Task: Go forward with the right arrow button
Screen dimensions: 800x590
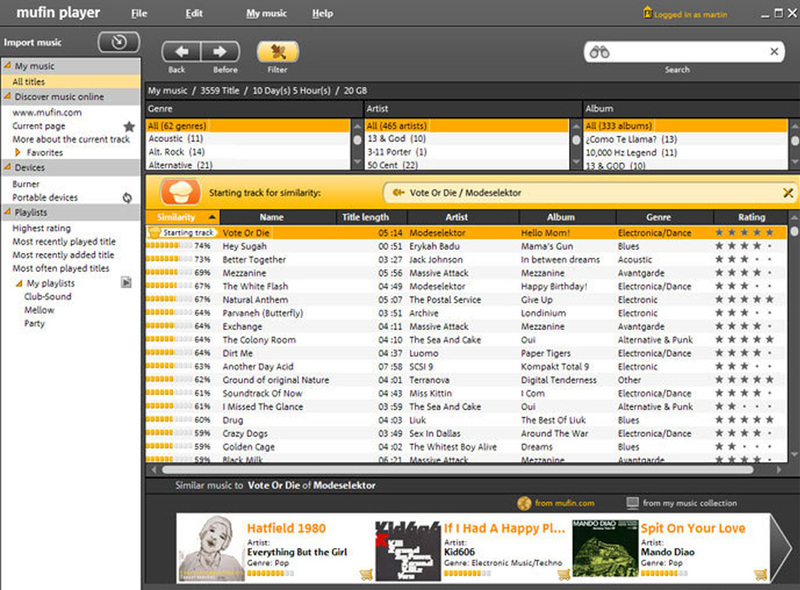Action: pos(220,52)
